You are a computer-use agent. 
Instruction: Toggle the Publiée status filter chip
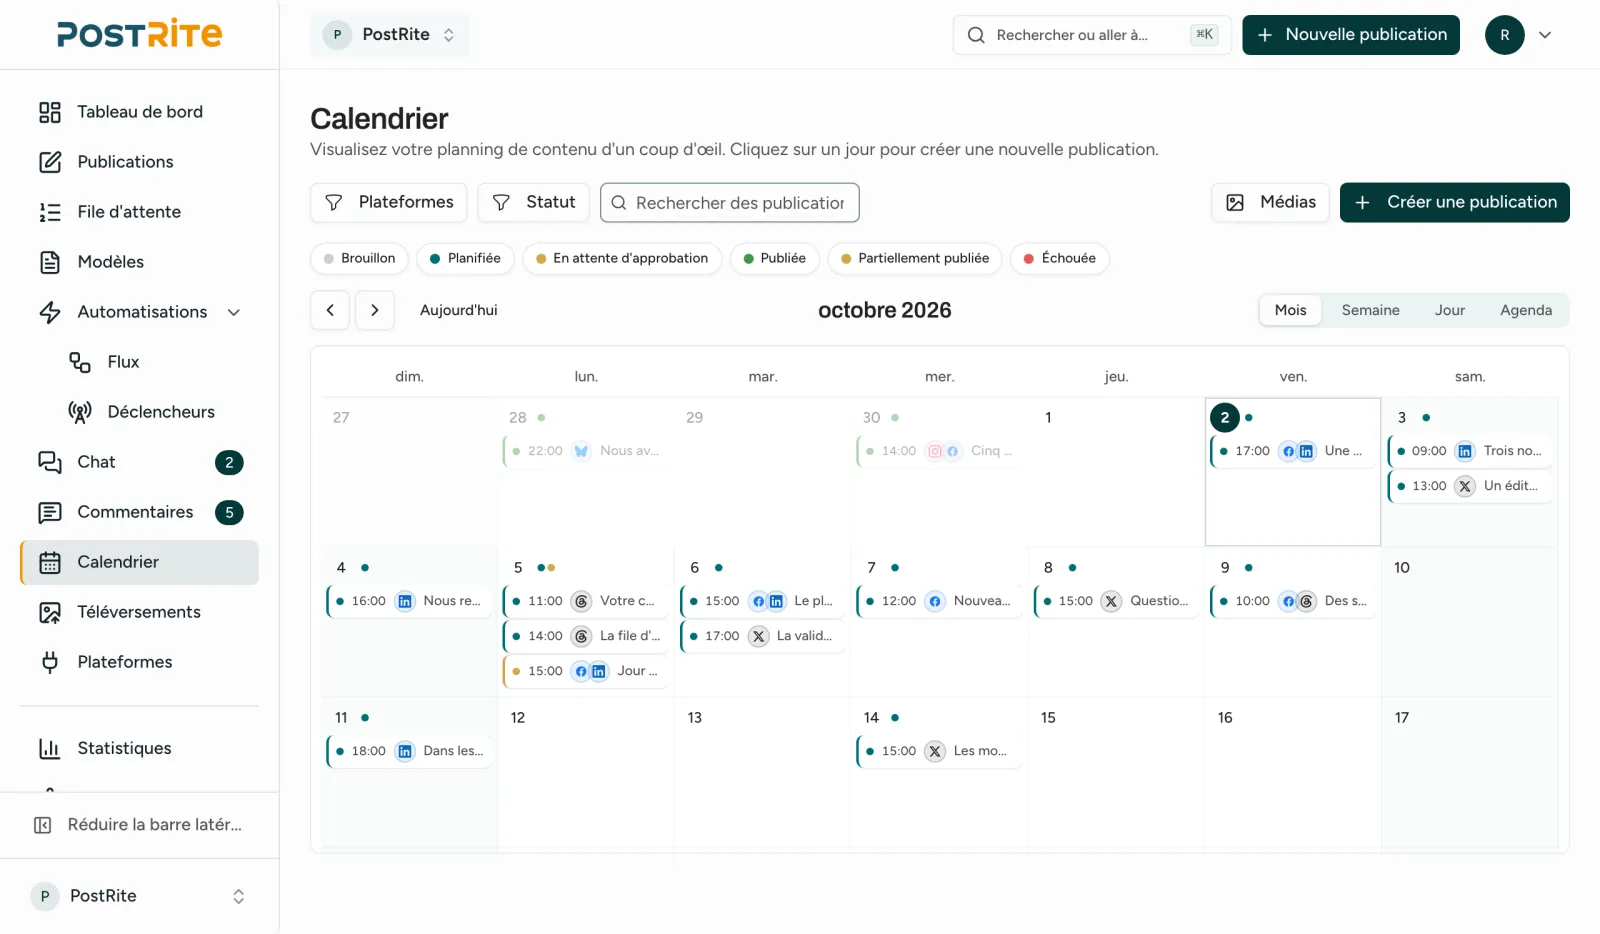[x=775, y=258]
